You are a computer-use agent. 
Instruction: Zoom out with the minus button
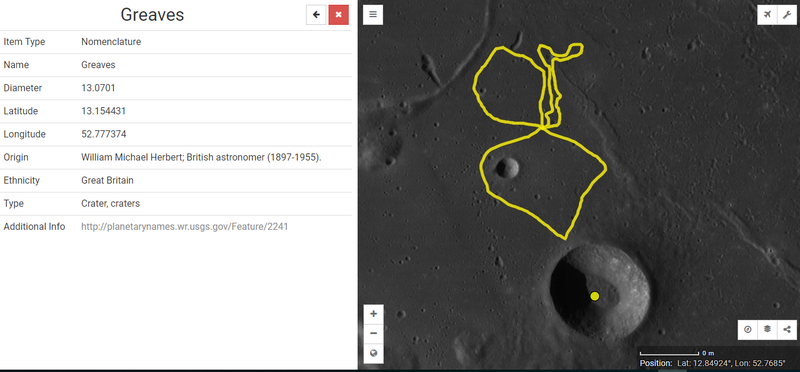pos(373,333)
